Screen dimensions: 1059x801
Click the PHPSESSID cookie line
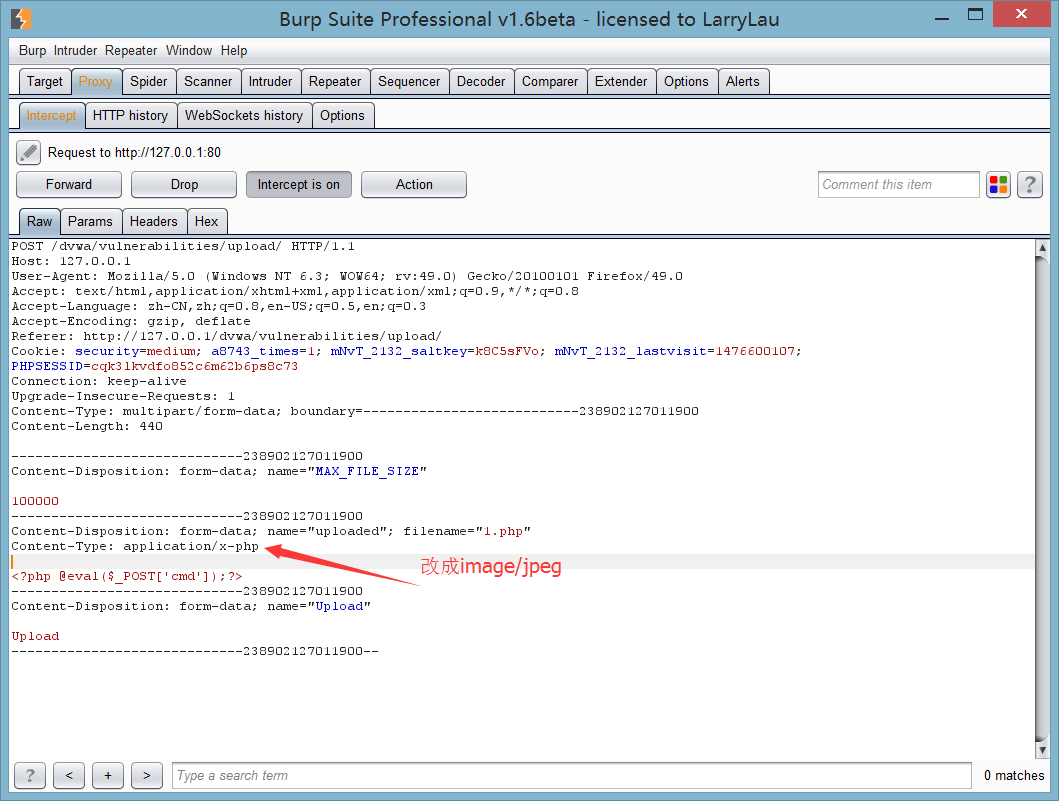[155, 366]
